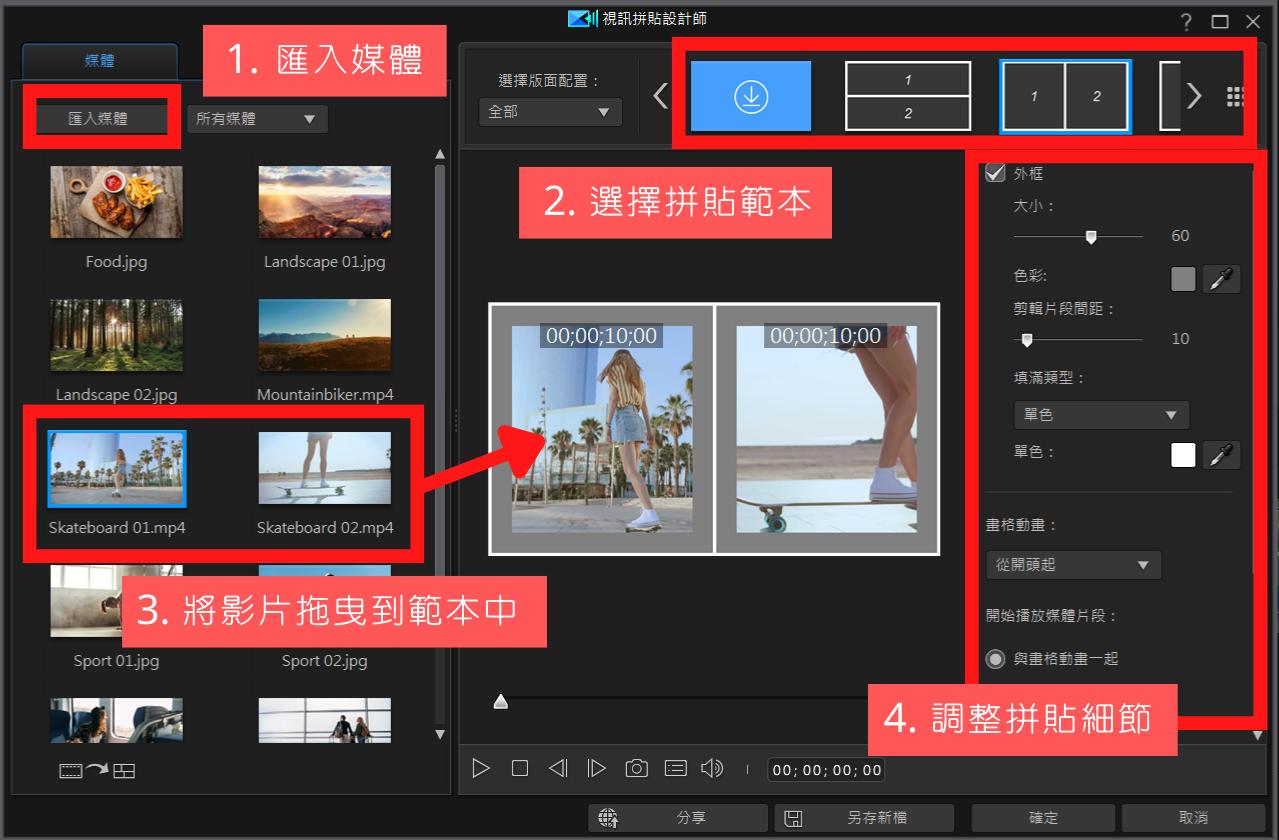Screen dimensions: 1279x840
Task: Pick border color with the 色彩 eyedropper
Action: [x=1221, y=279]
